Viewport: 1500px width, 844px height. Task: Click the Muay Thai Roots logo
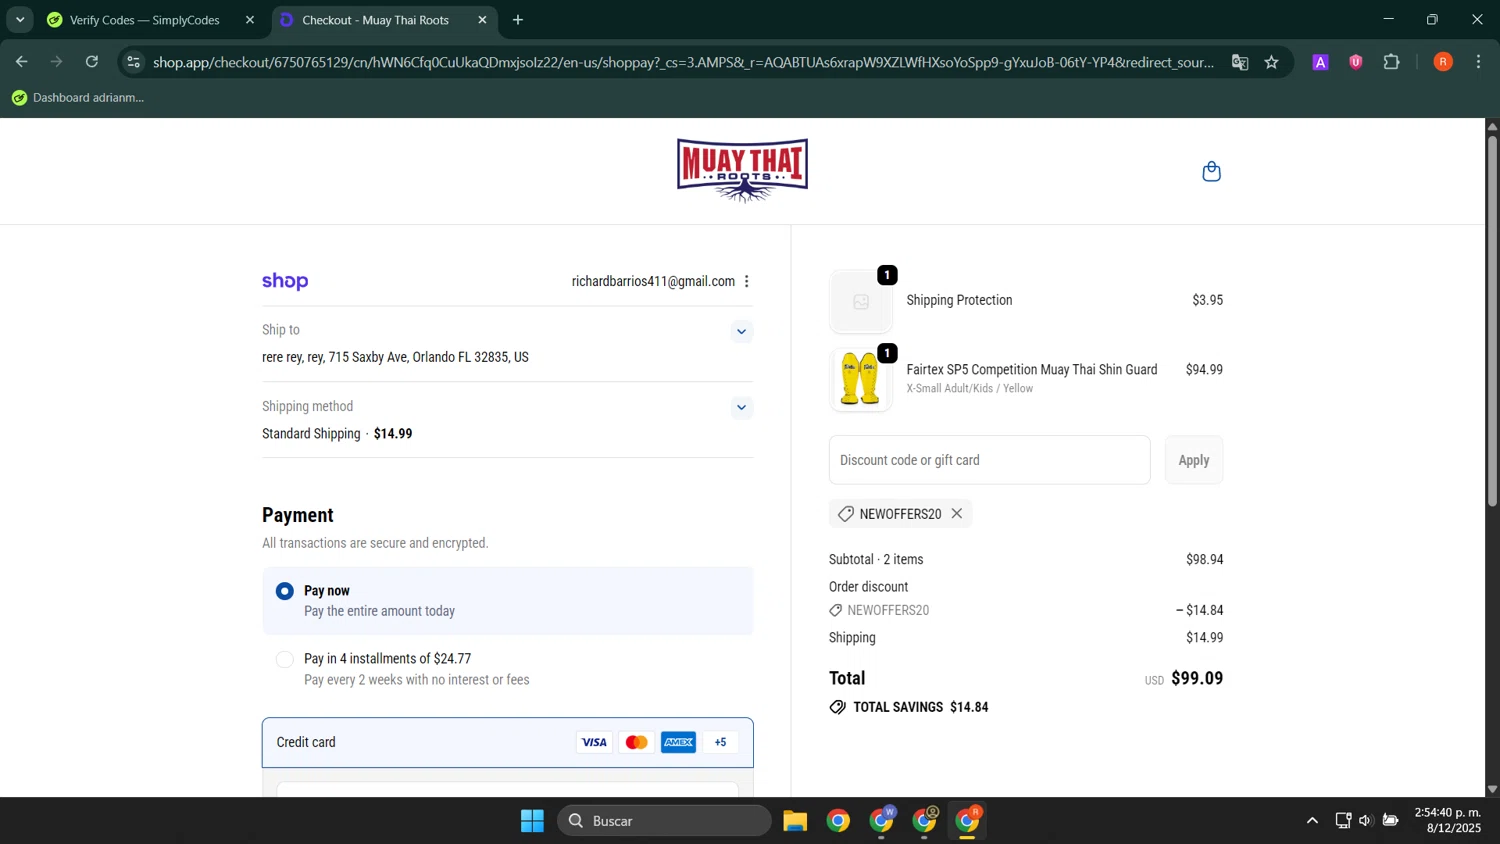point(742,171)
